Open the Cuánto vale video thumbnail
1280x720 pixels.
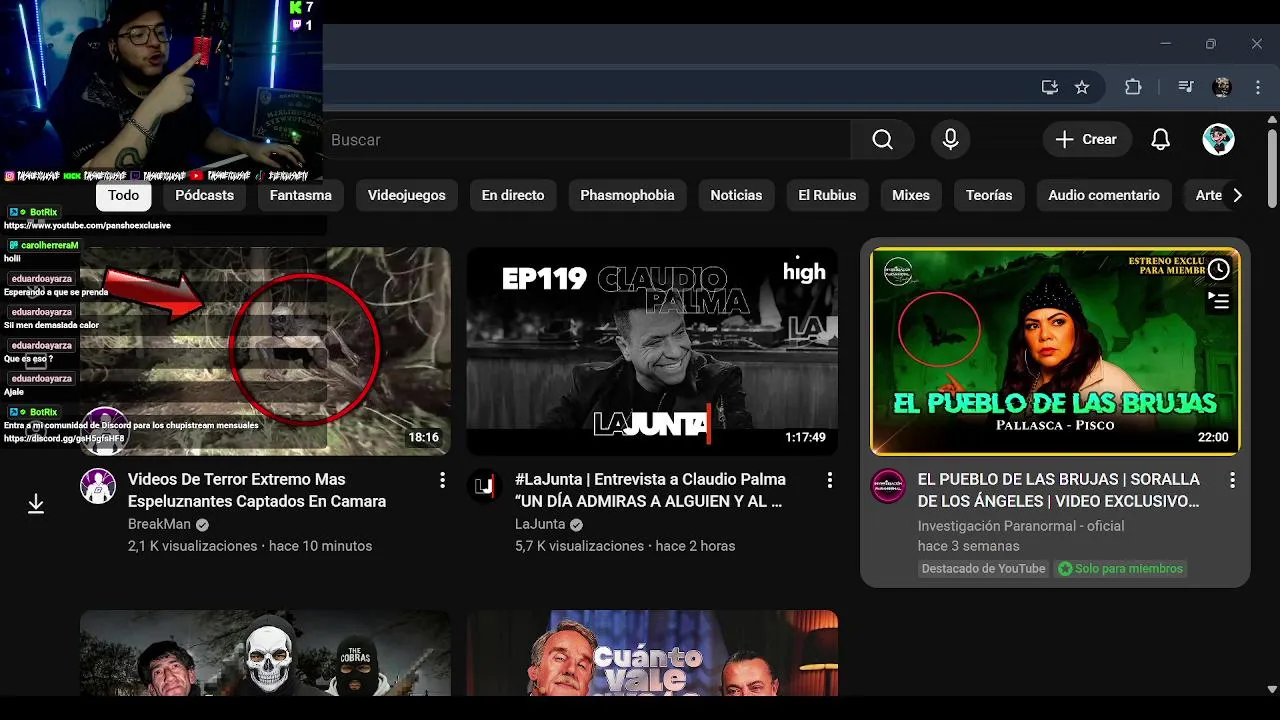652,653
